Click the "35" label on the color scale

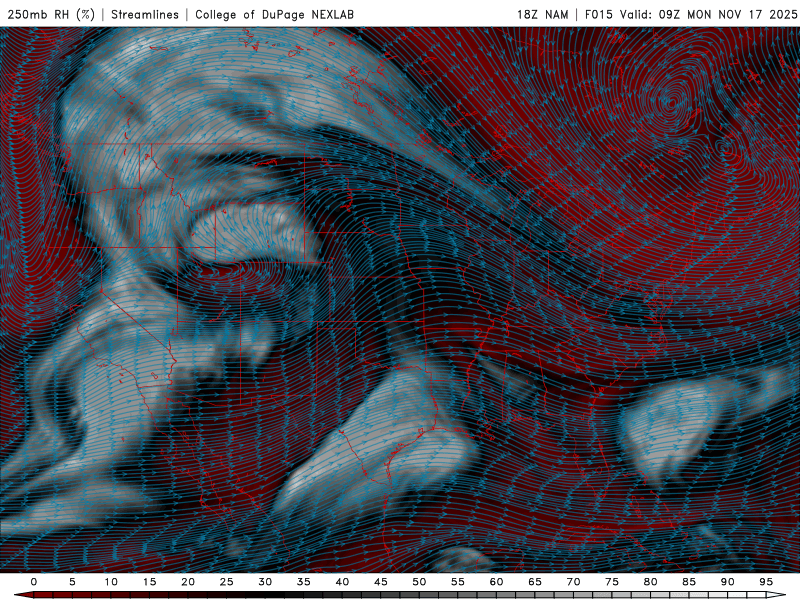(x=304, y=582)
